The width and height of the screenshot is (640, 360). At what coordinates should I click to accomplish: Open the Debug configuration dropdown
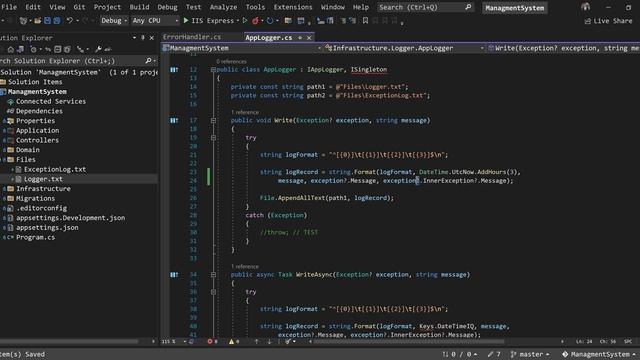tap(114, 20)
